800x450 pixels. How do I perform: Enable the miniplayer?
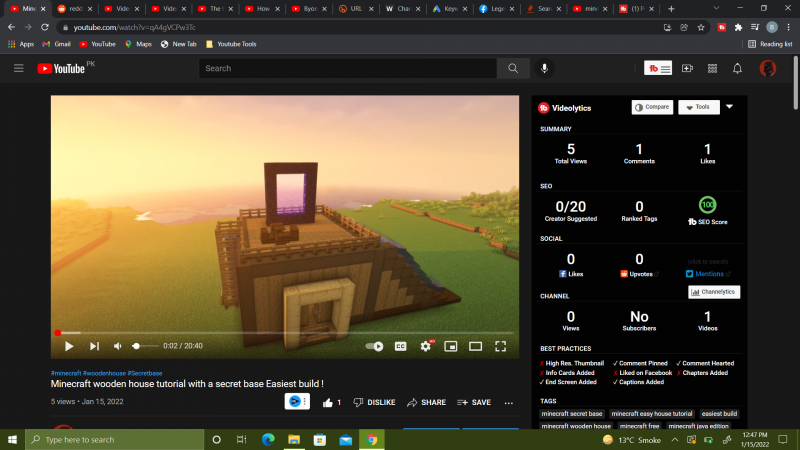point(451,346)
